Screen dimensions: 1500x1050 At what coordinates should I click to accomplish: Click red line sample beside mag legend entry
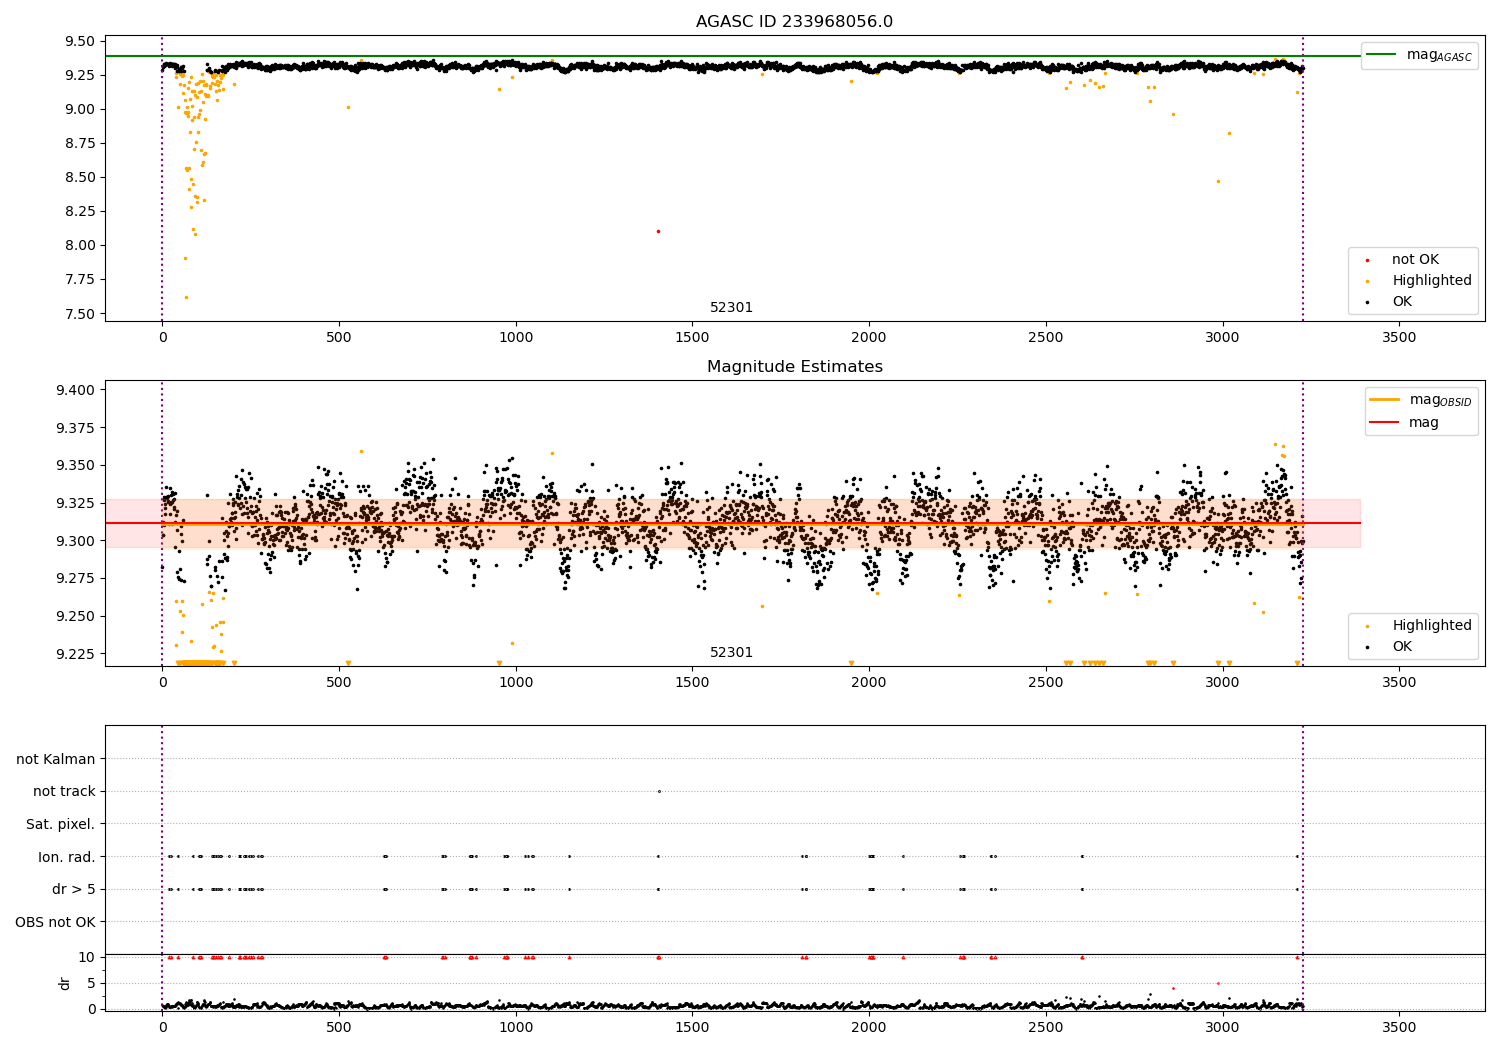click(1385, 422)
